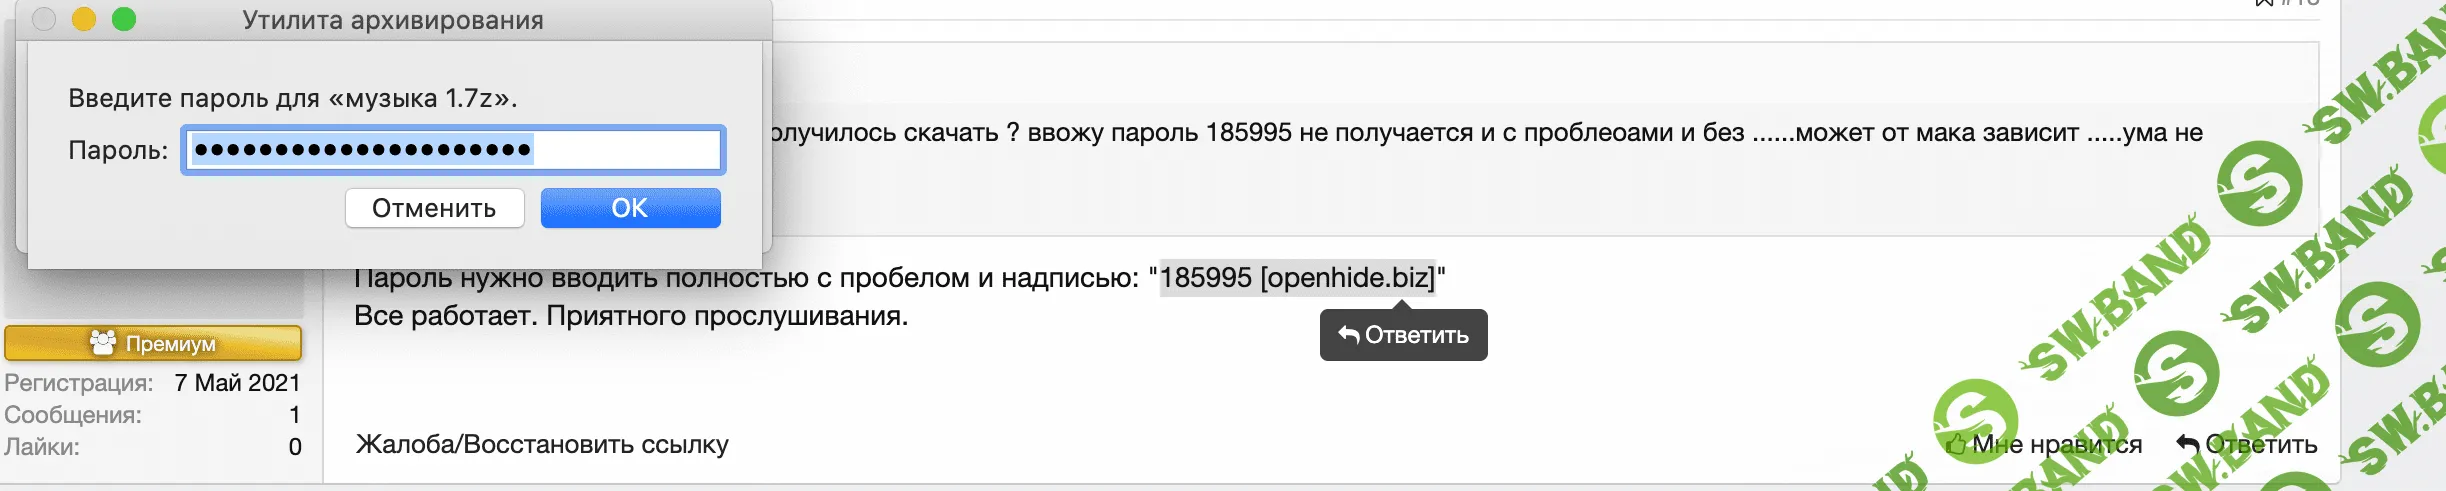Click the Премиум badge label

tap(170, 343)
